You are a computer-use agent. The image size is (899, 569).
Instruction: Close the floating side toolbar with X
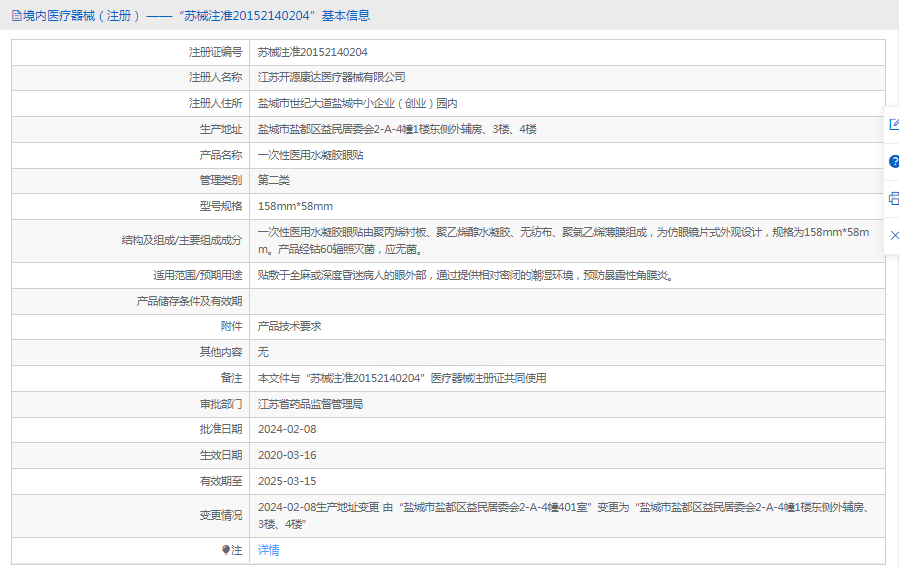click(893, 235)
